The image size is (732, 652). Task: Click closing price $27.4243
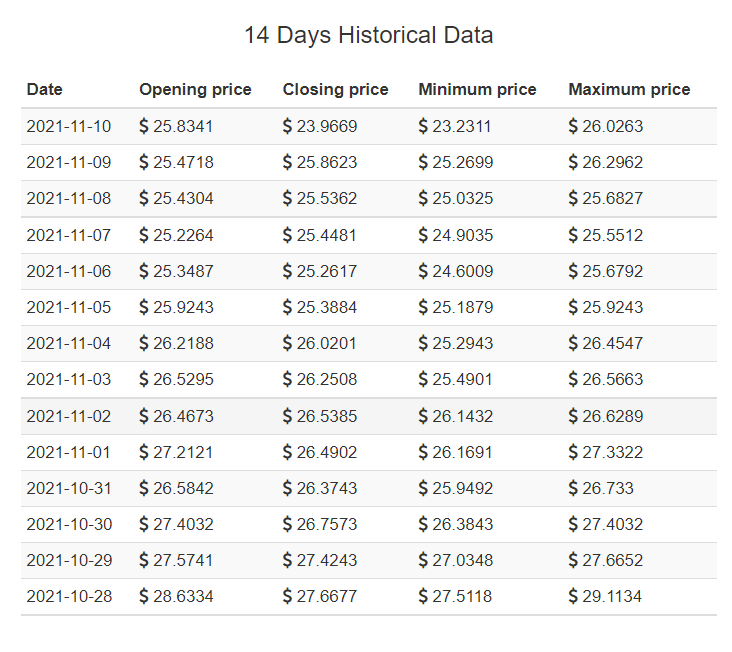(320, 561)
